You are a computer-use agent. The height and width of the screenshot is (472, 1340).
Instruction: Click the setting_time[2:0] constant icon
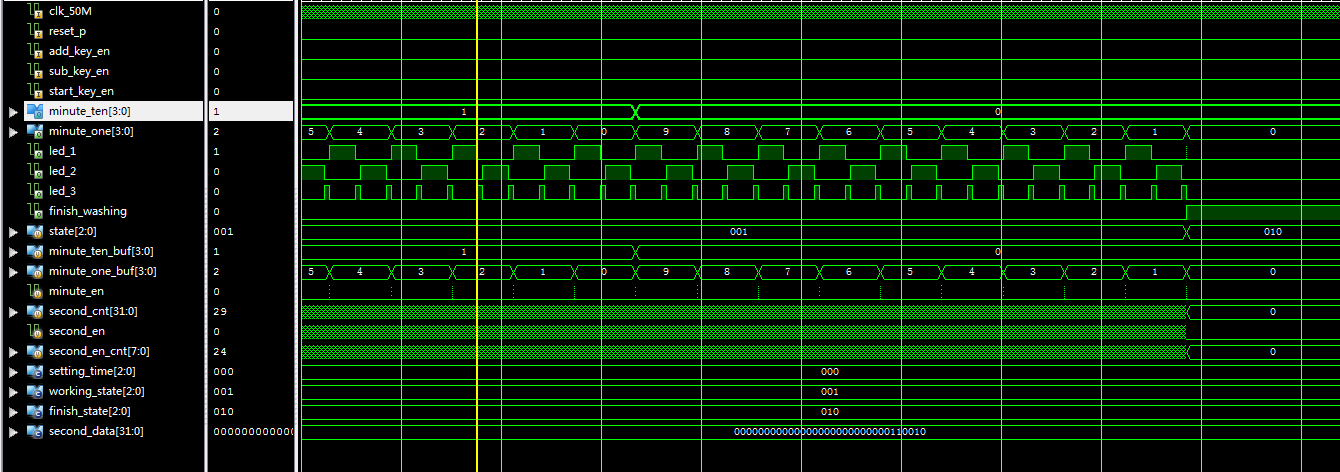[35, 371]
